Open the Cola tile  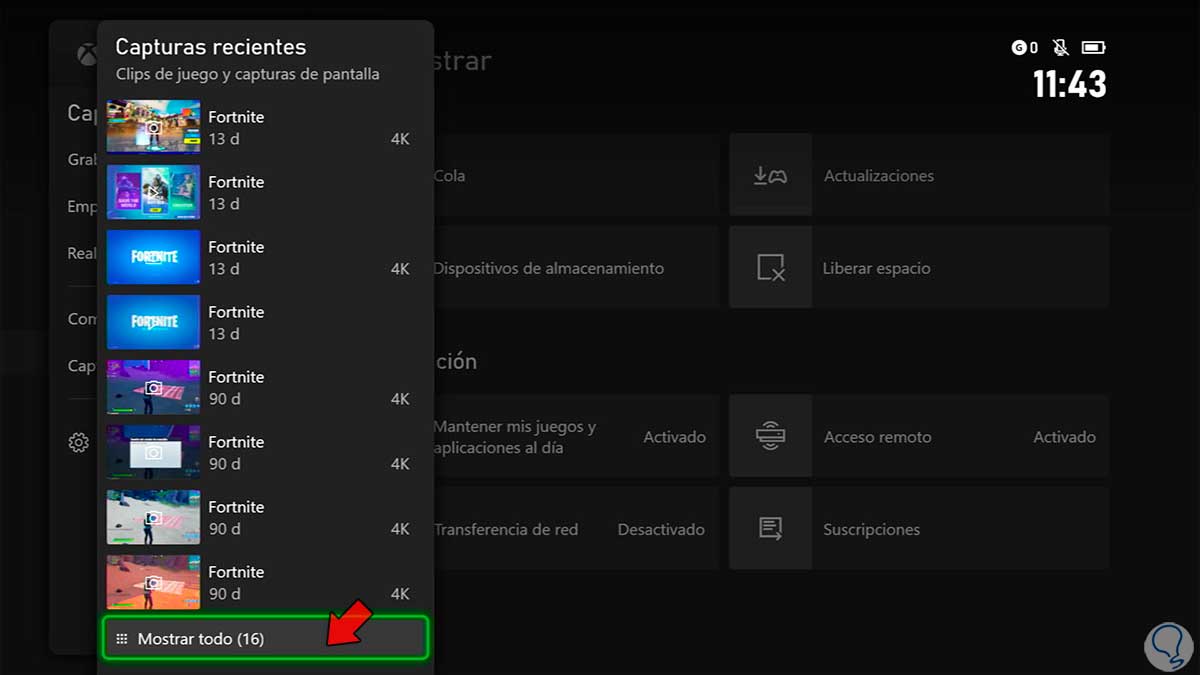(x=575, y=175)
